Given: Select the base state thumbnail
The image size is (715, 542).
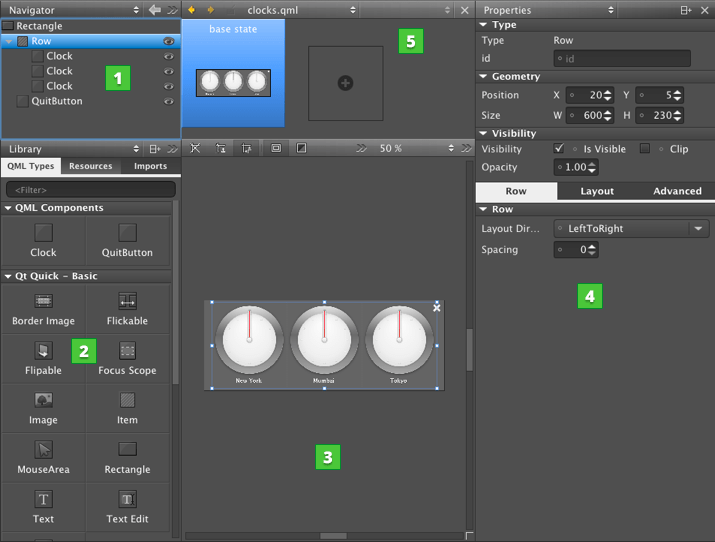Looking at the screenshot, I should (233, 73).
